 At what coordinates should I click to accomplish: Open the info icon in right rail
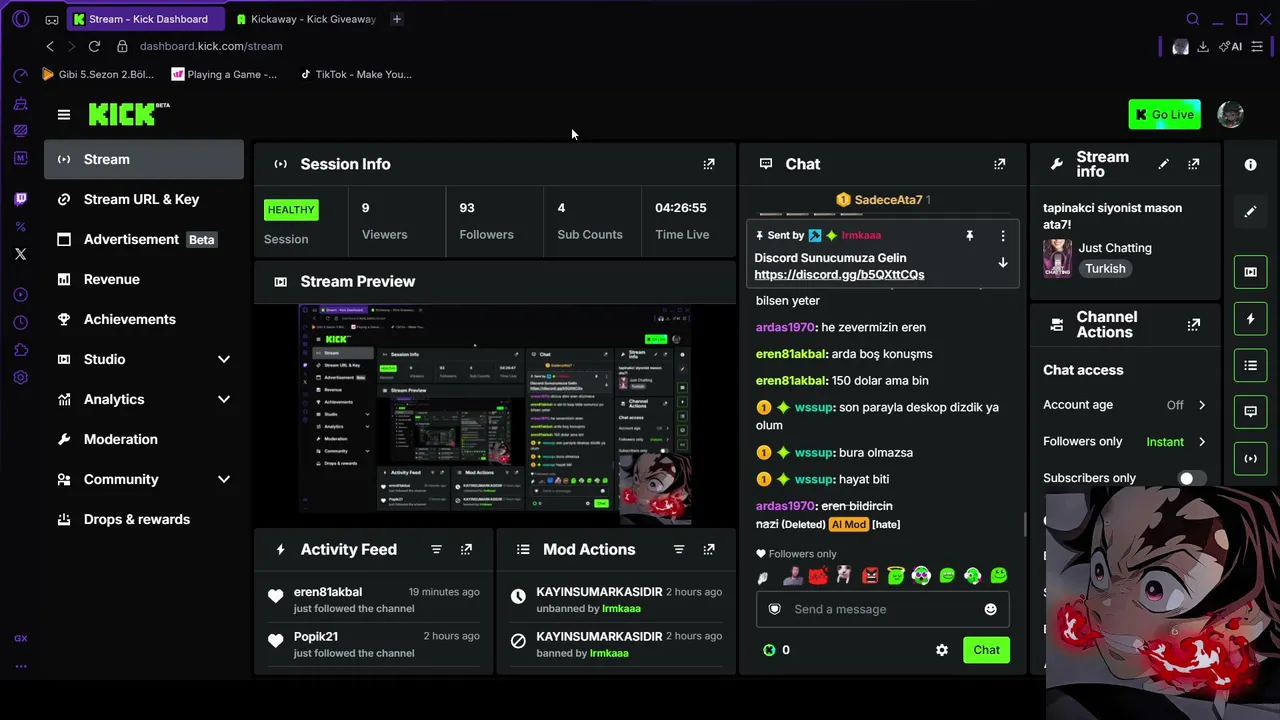pyautogui.click(x=1250, y=165)
